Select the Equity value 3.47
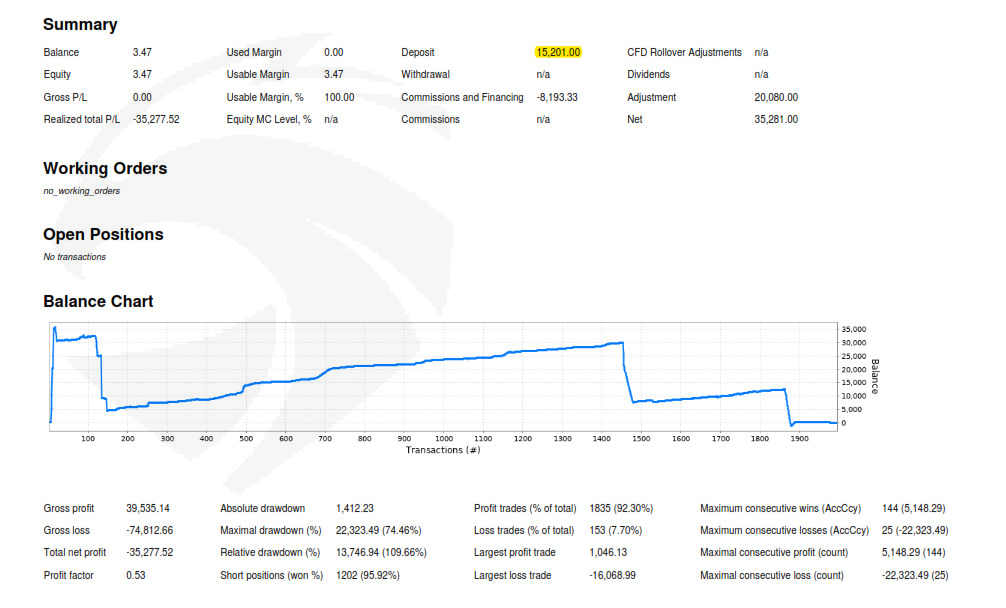 click(142, 74)
